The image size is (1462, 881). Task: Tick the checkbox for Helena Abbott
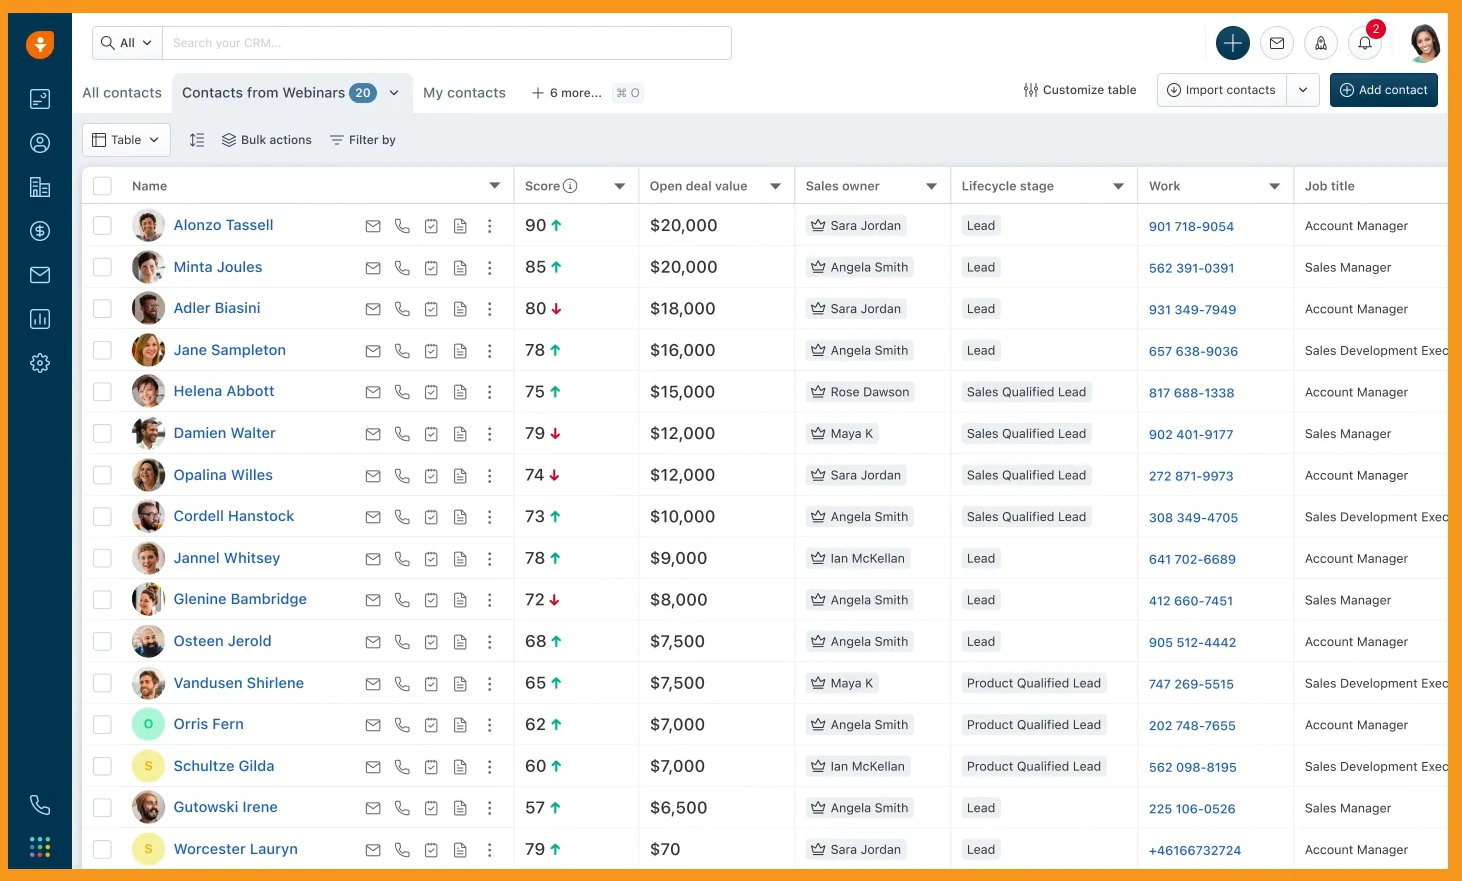click(102, 392)
